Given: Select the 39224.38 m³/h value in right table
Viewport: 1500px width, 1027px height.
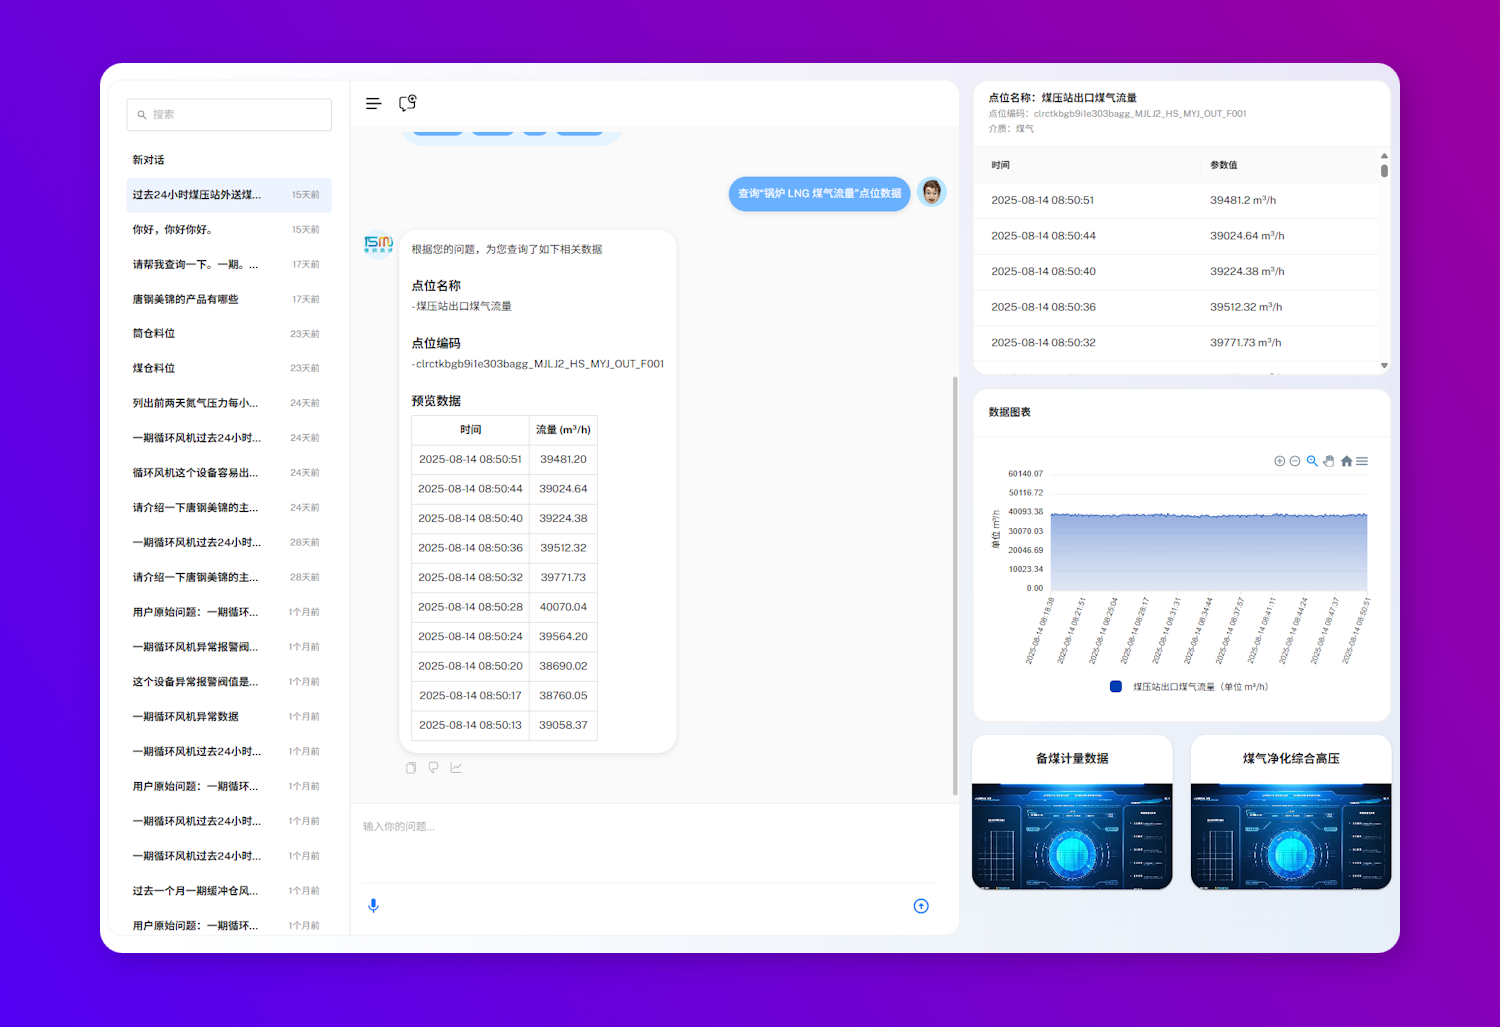Looking at the screenshot, I should (x=1247, y=271).
